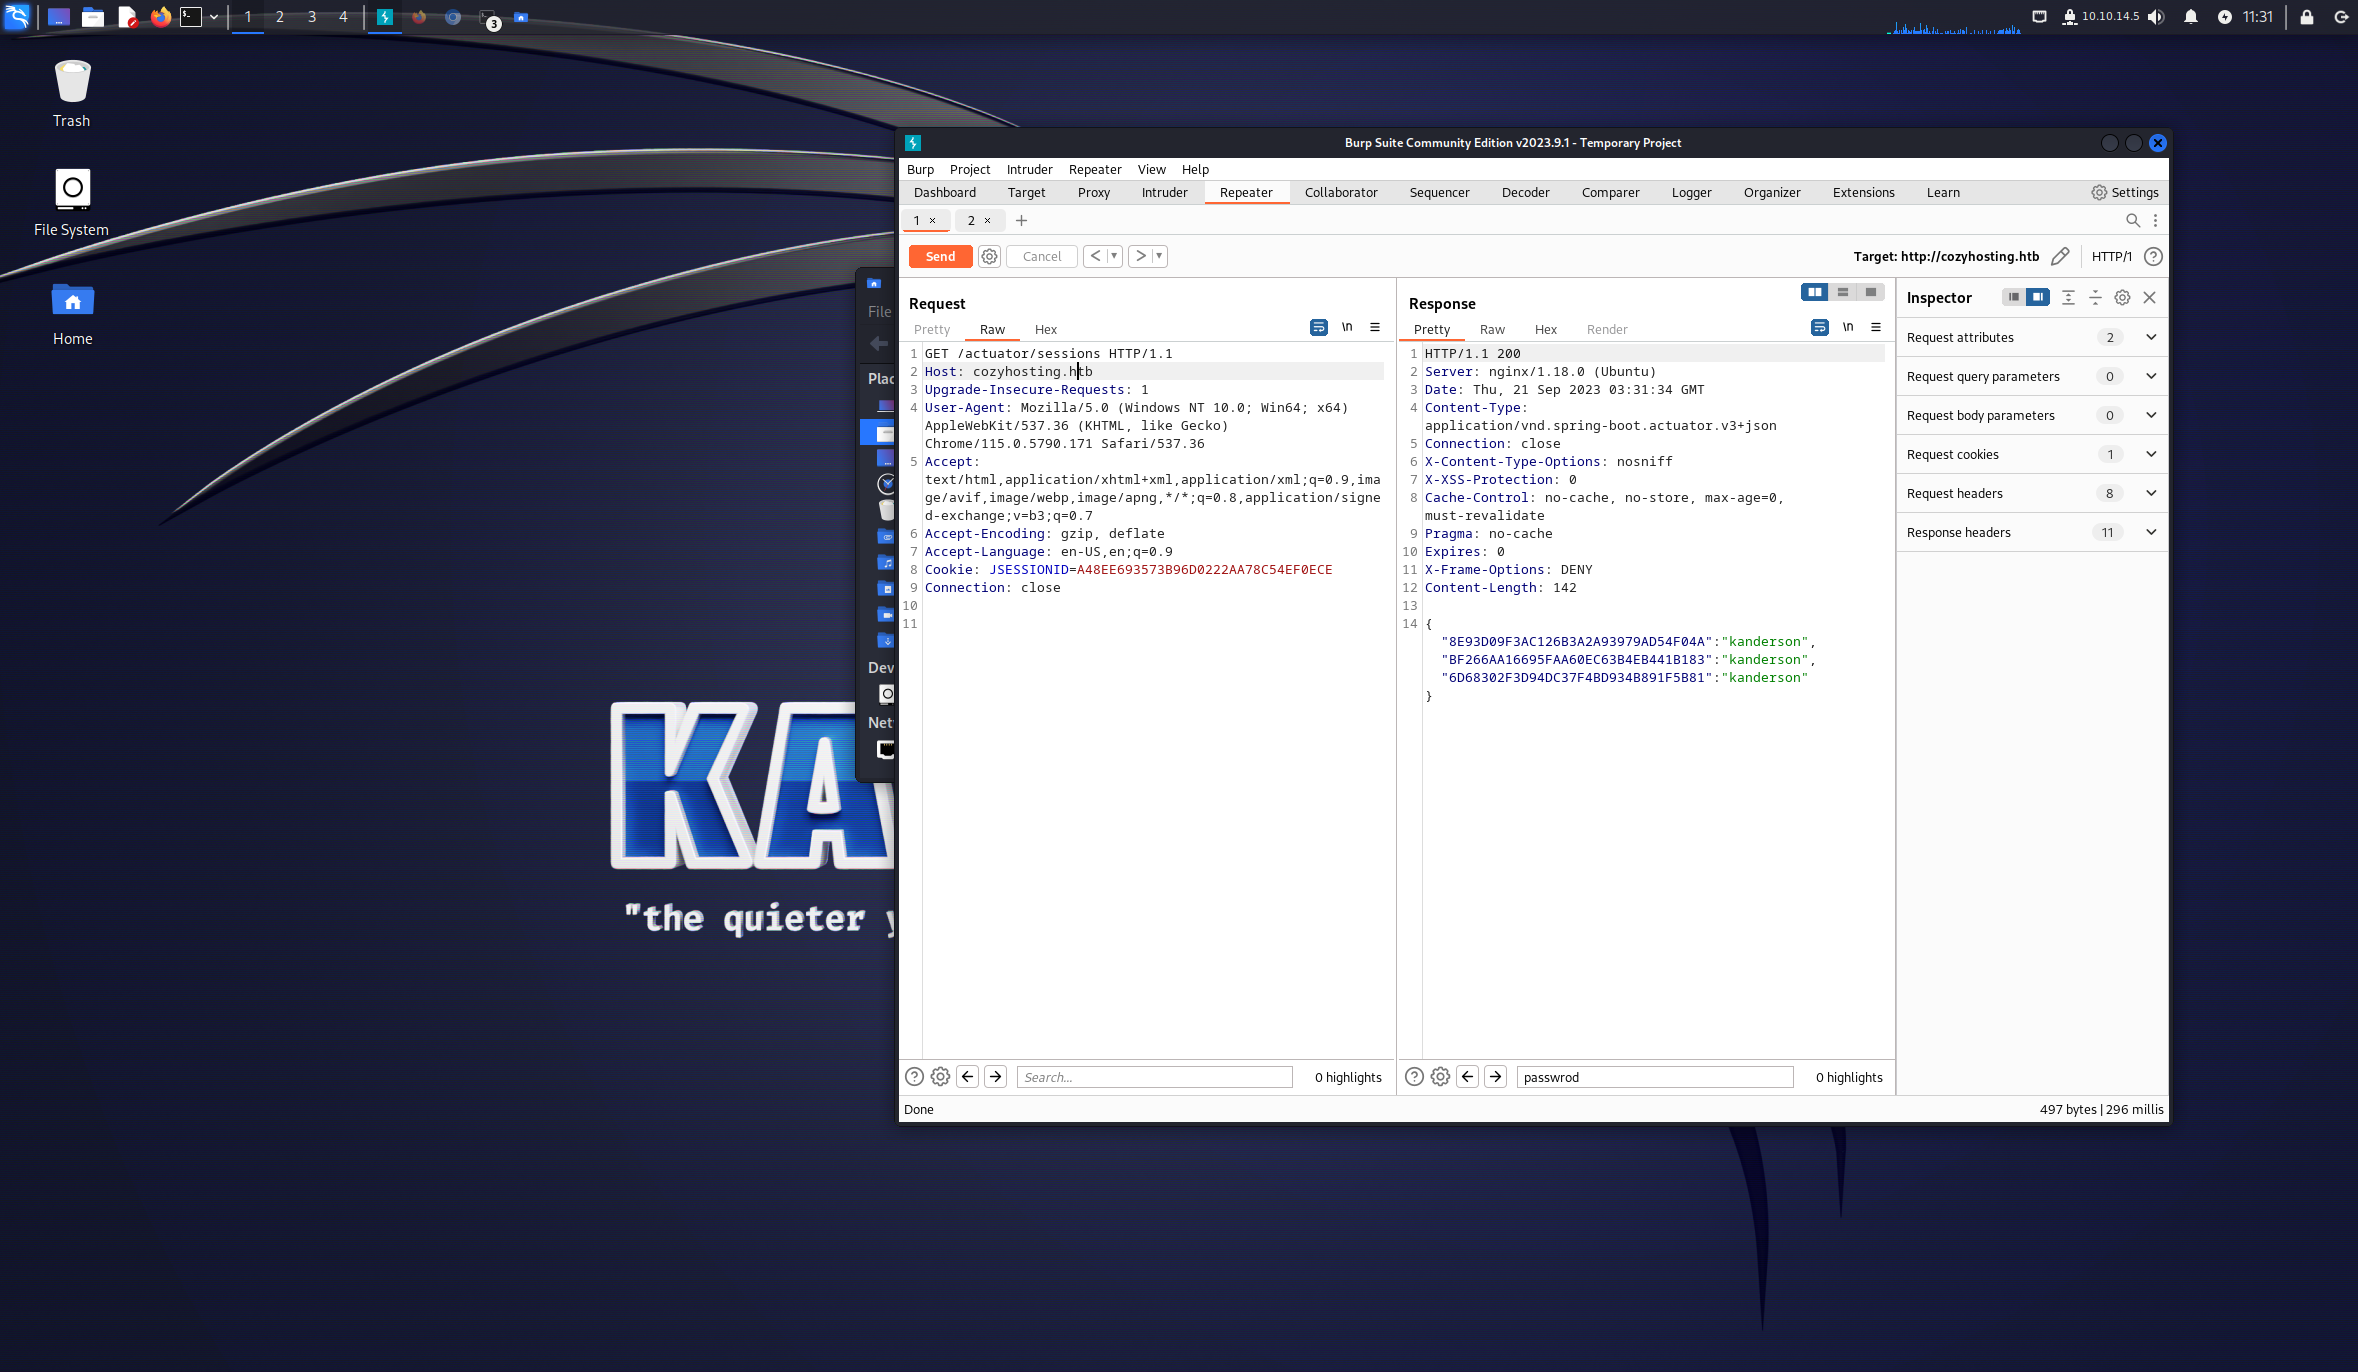Viewport: 2358px width, 1372px height.
Task: Go to previous request in history
Action: click(x=1096, y=256)
